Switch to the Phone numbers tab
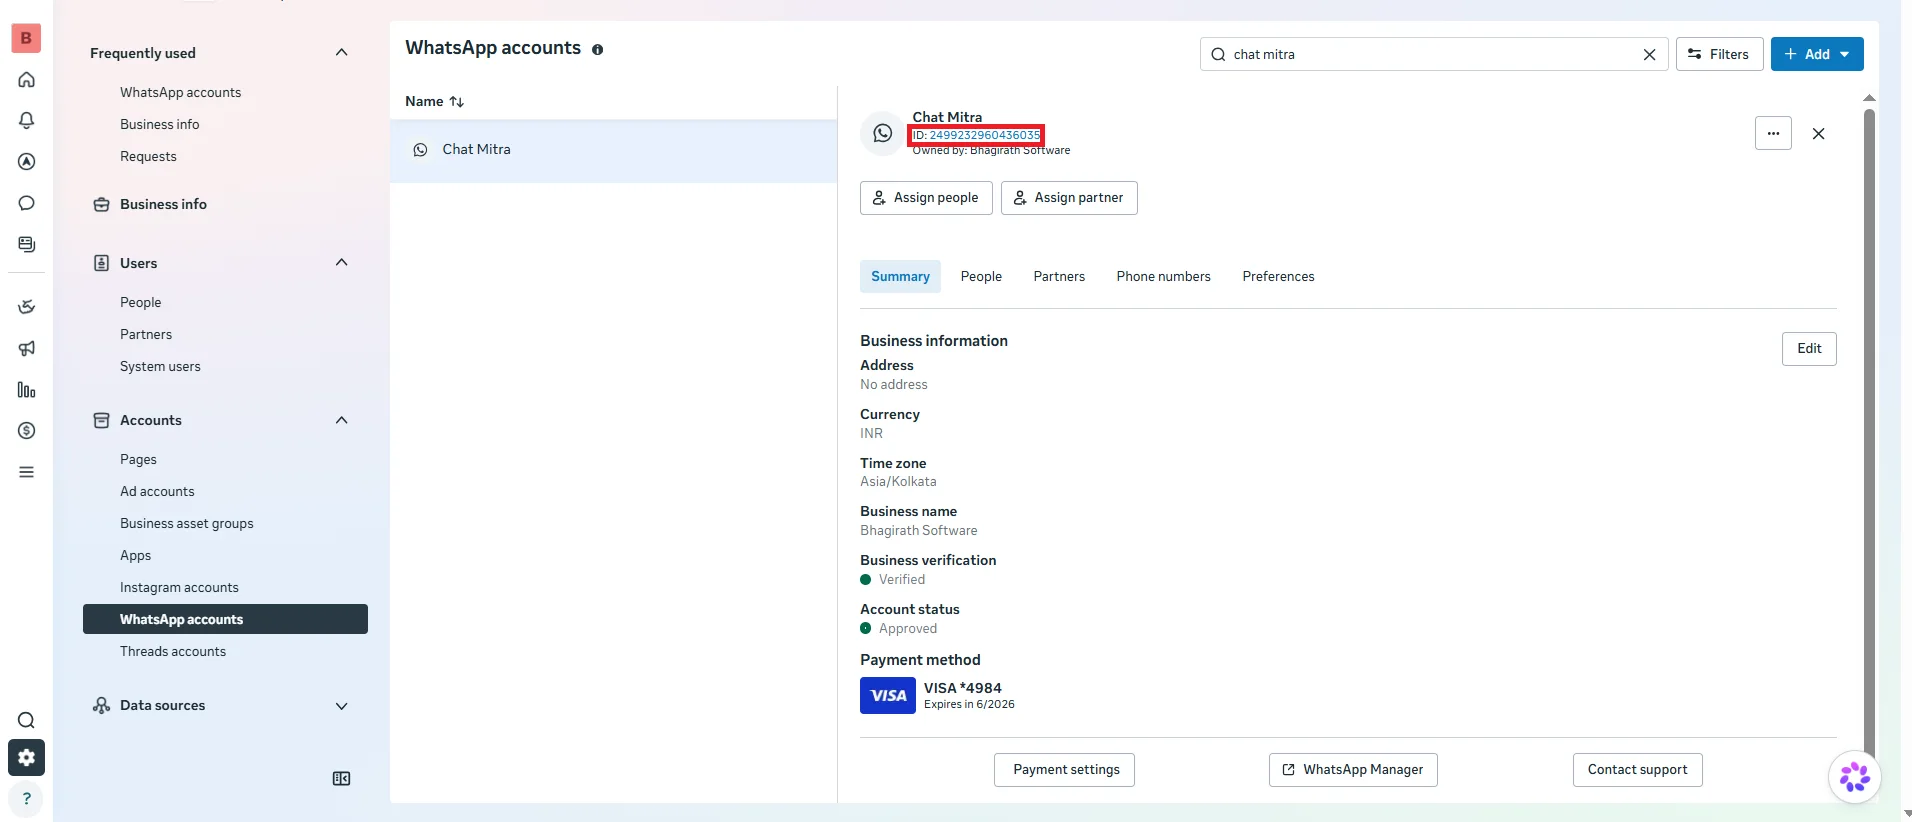Image resolution: width=1912 pixels, height=822 pixels. point(1163,277)
